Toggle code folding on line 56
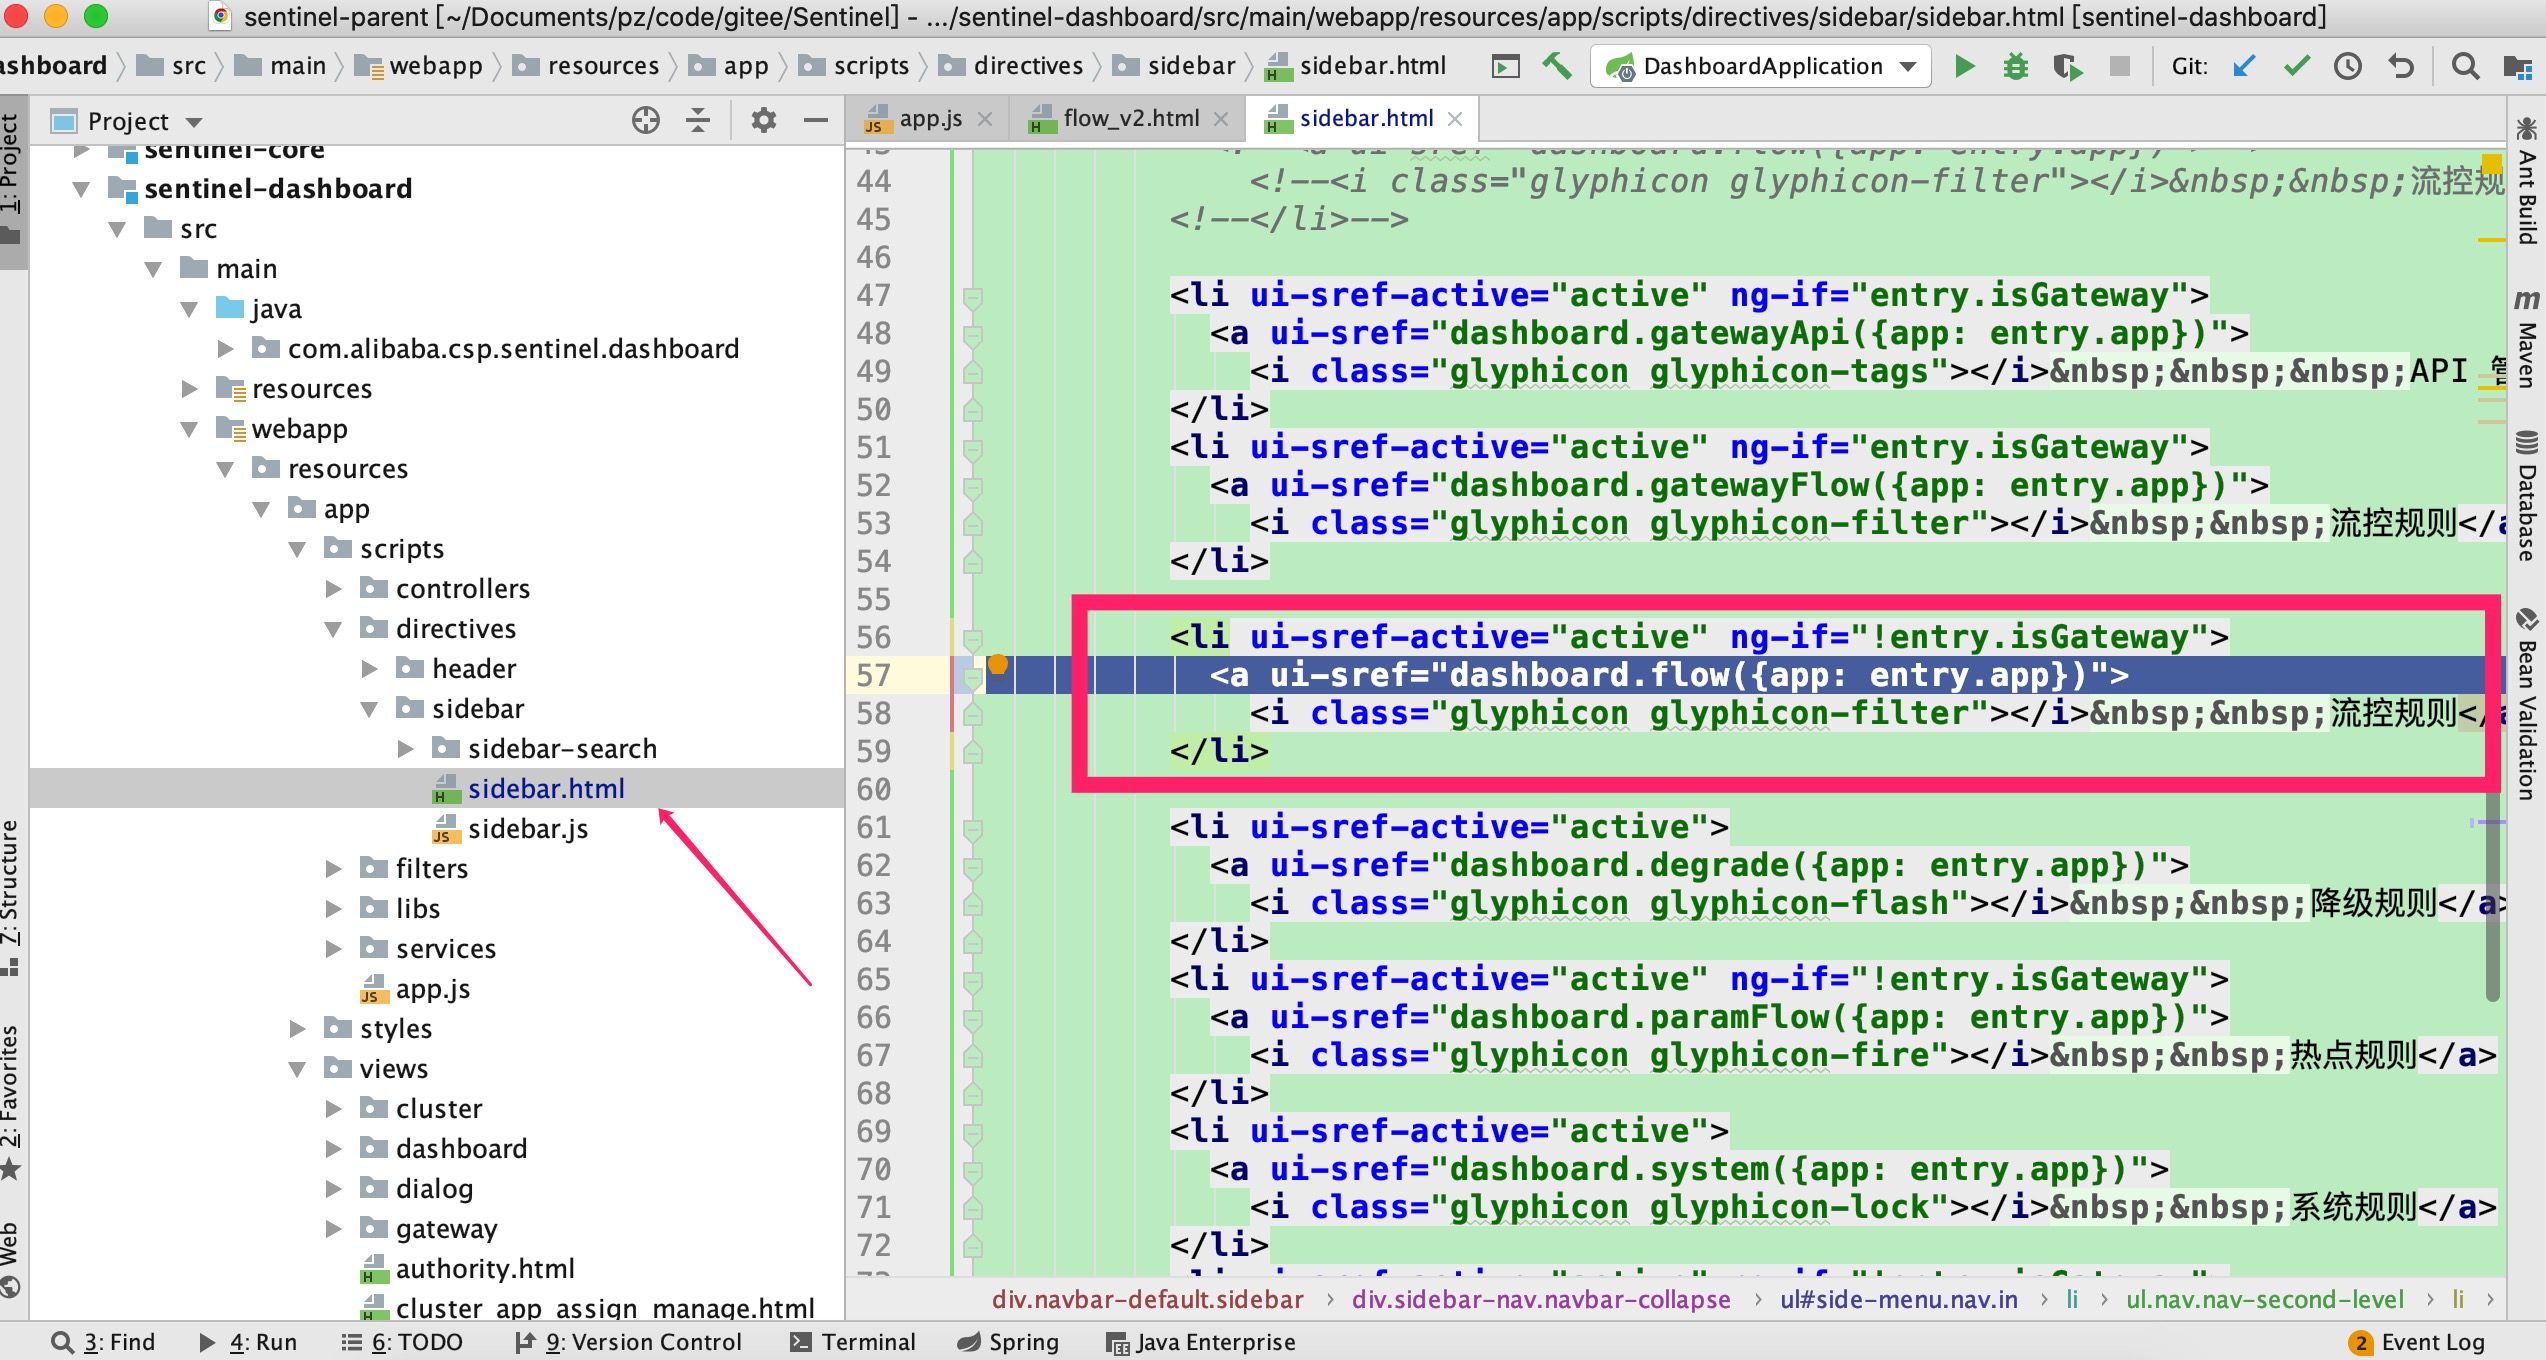The image size is (2546, 1360). (x=972, y=639)
